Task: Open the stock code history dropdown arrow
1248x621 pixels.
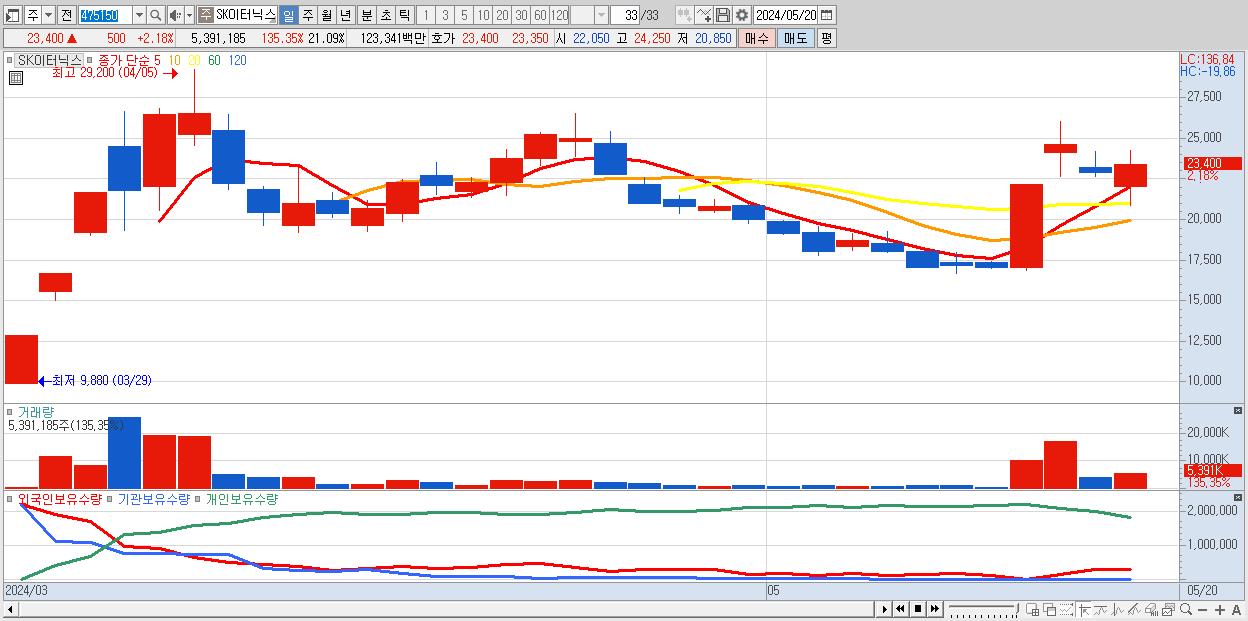Action: pyautogui.click(x=139, y=15)
